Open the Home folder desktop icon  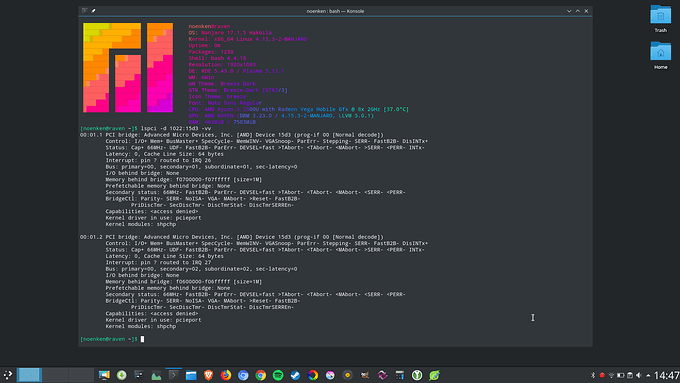click(x=660, y=56)
